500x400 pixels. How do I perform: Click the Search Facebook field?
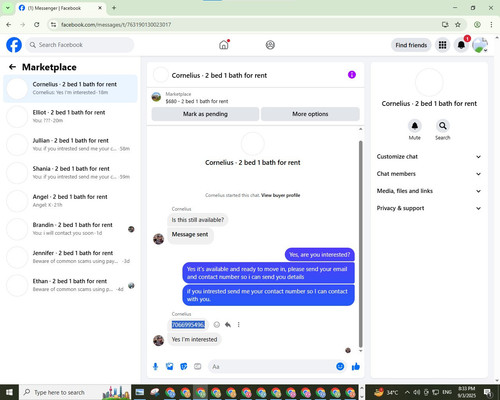pyautogui.click(x=80, y=45)
